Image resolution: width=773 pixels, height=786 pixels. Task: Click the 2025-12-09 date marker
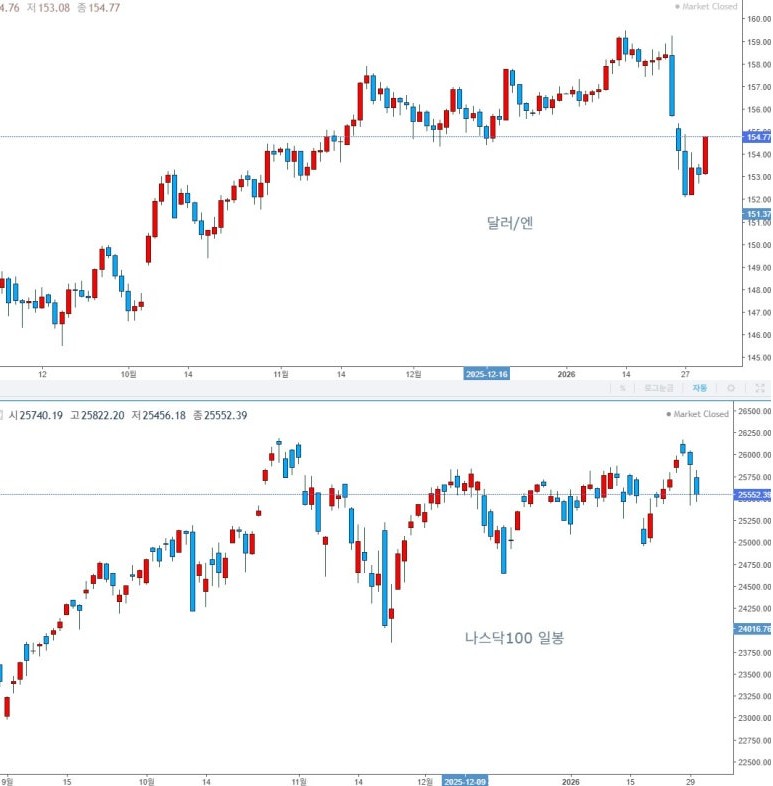coord(466,780)
